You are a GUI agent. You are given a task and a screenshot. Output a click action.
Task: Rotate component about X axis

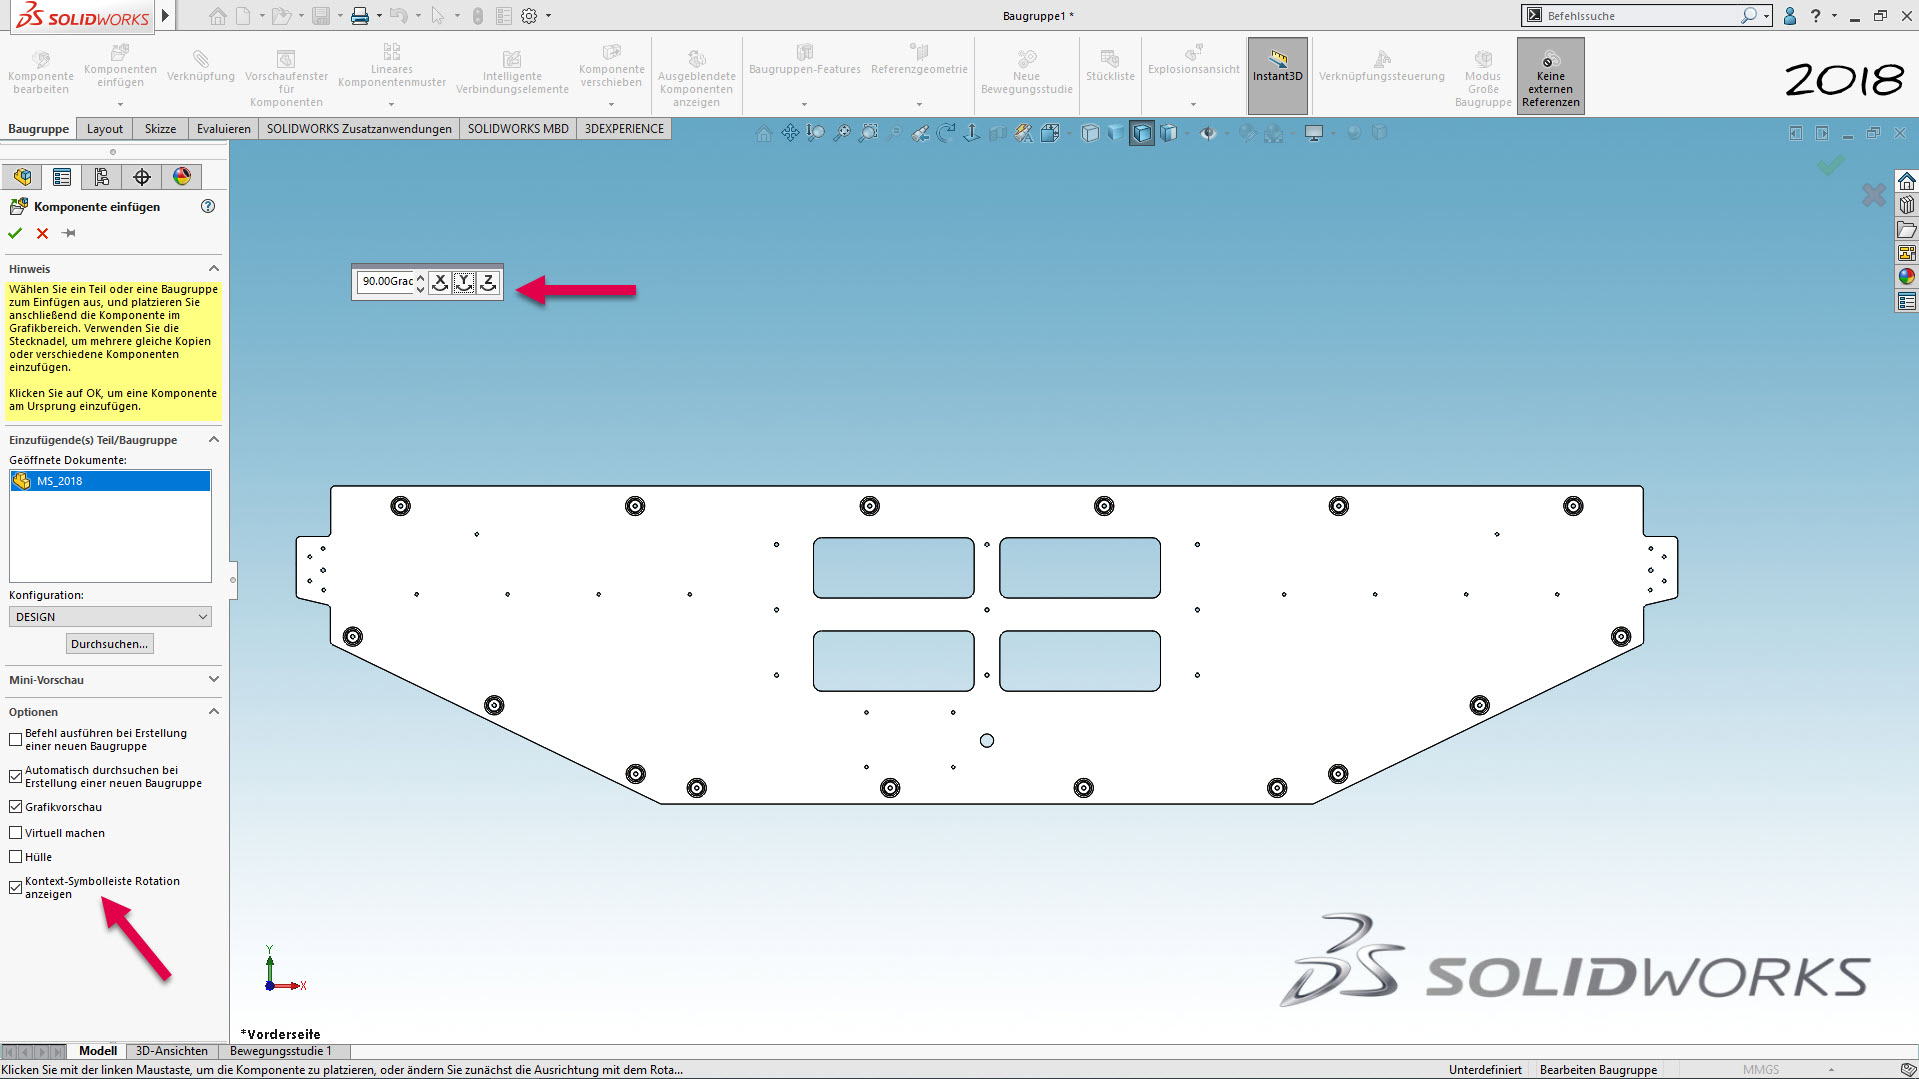[440, 282]
